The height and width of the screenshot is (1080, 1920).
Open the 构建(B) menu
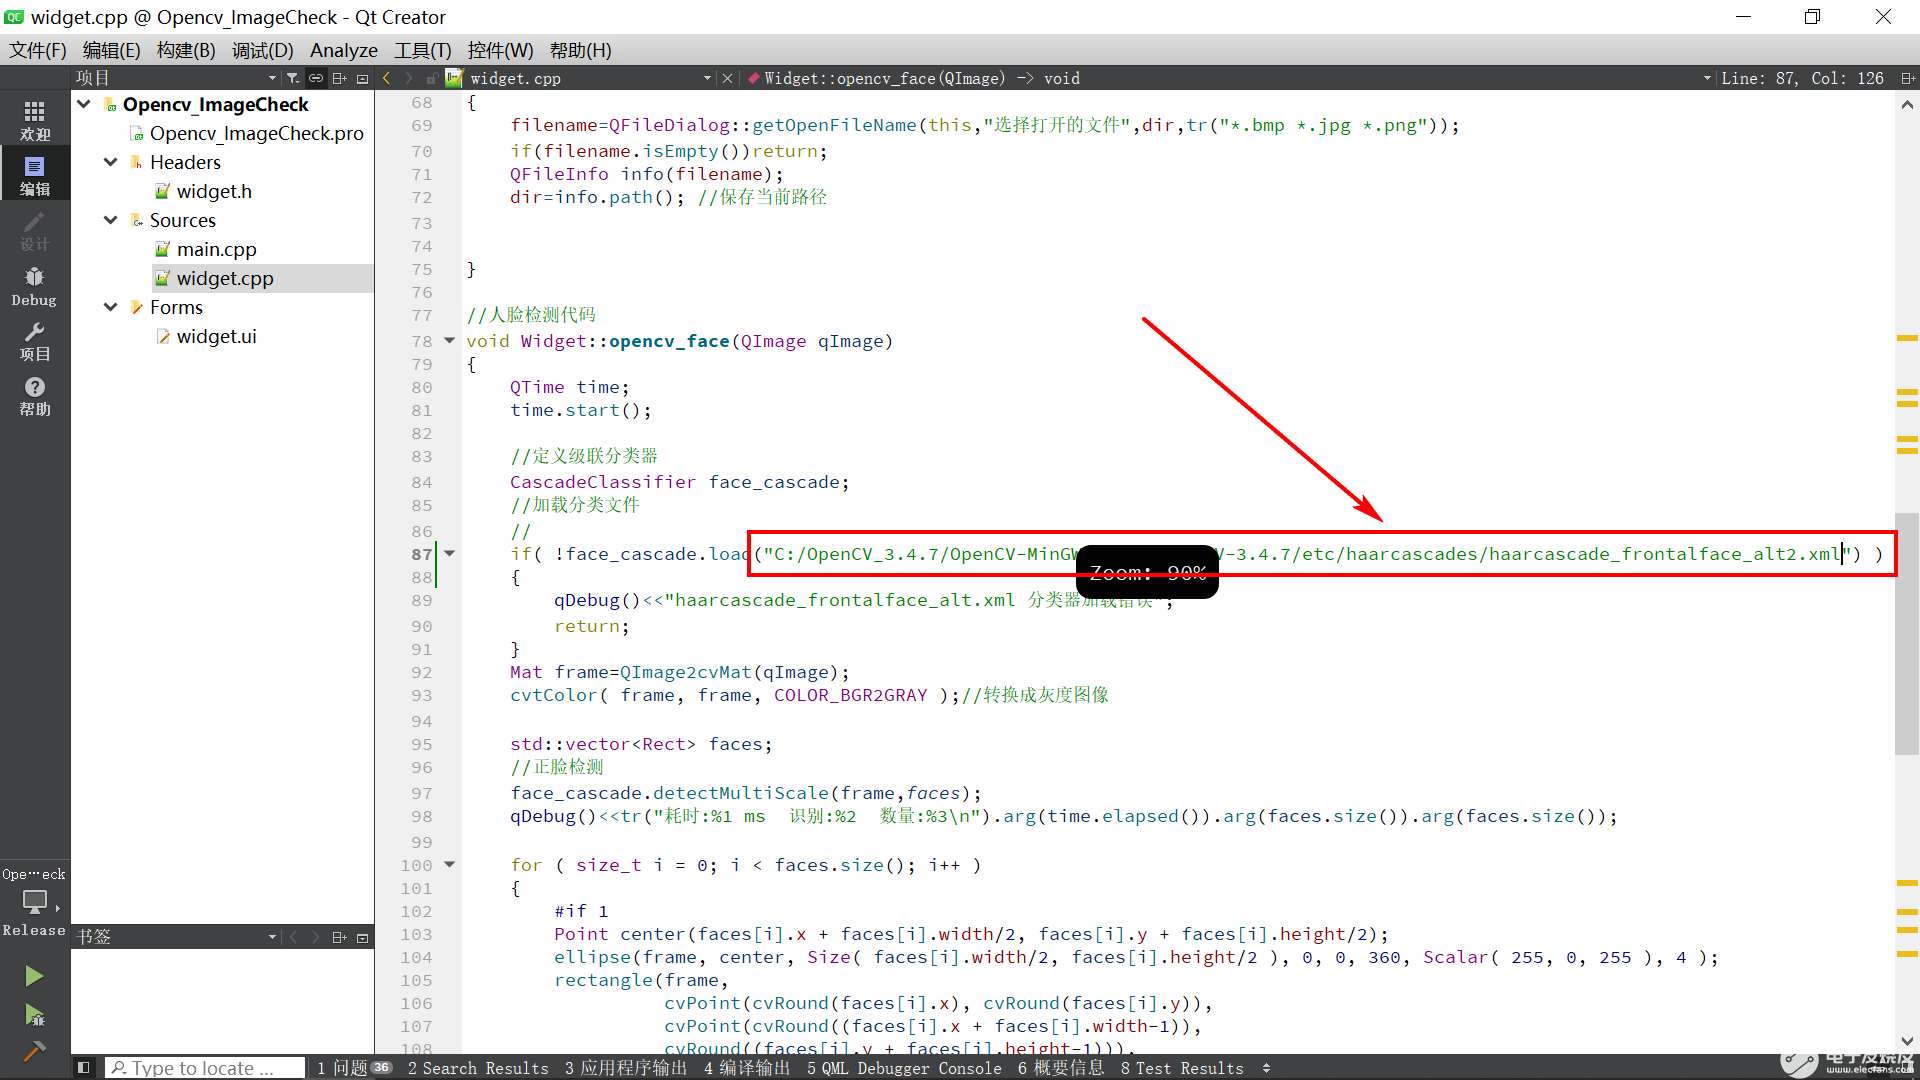pos(186,50)
